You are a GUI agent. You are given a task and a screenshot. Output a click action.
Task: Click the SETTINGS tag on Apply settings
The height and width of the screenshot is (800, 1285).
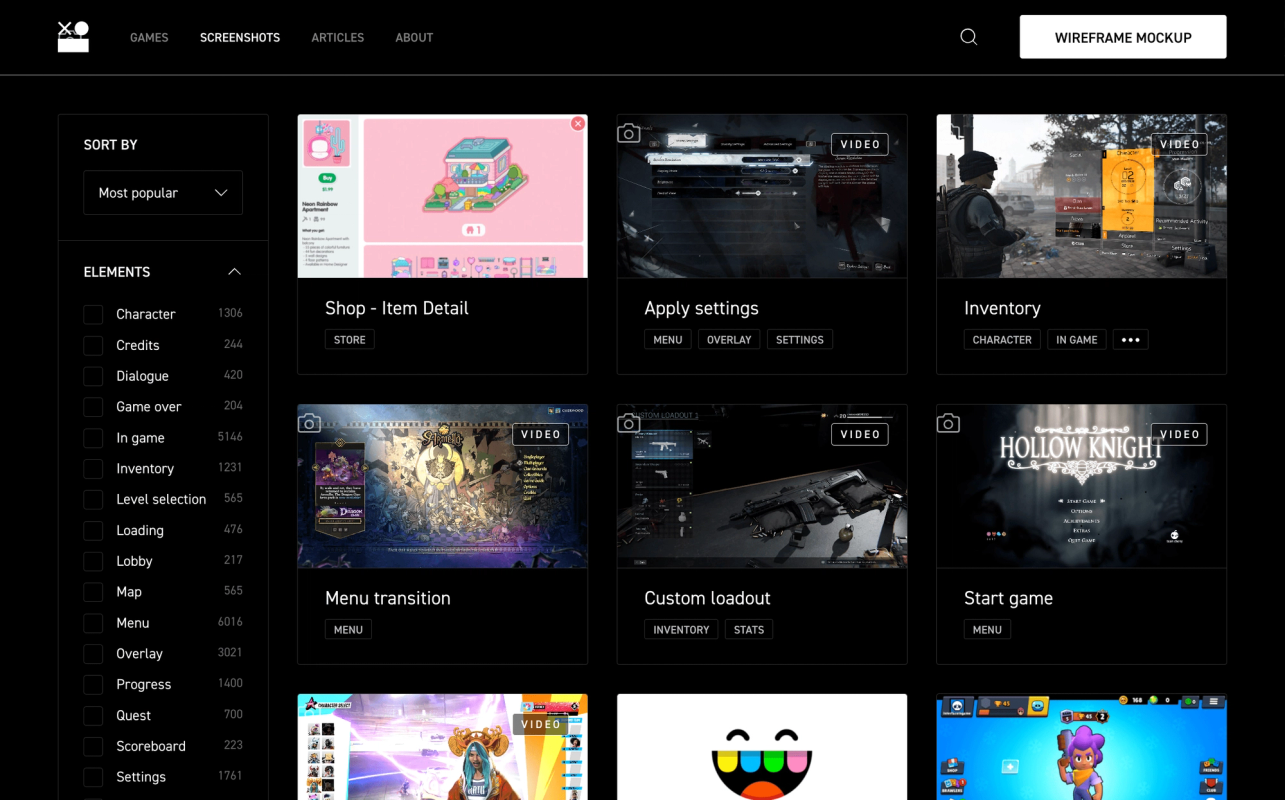[800, 340]
